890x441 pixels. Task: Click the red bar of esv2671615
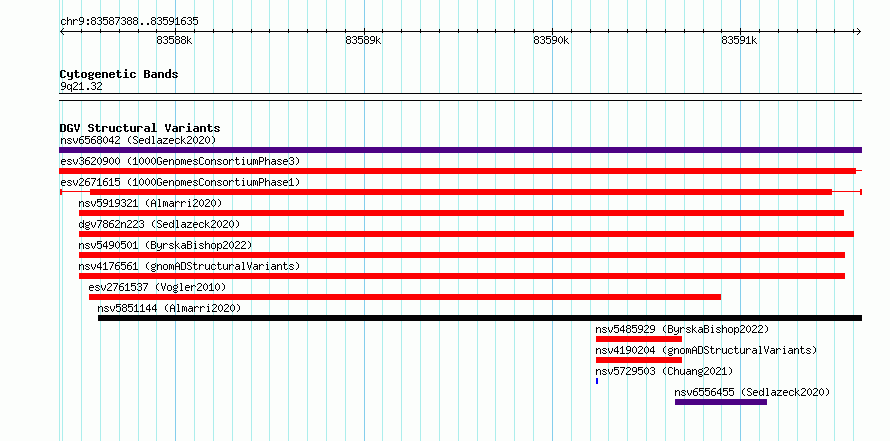tap(461, 192)
